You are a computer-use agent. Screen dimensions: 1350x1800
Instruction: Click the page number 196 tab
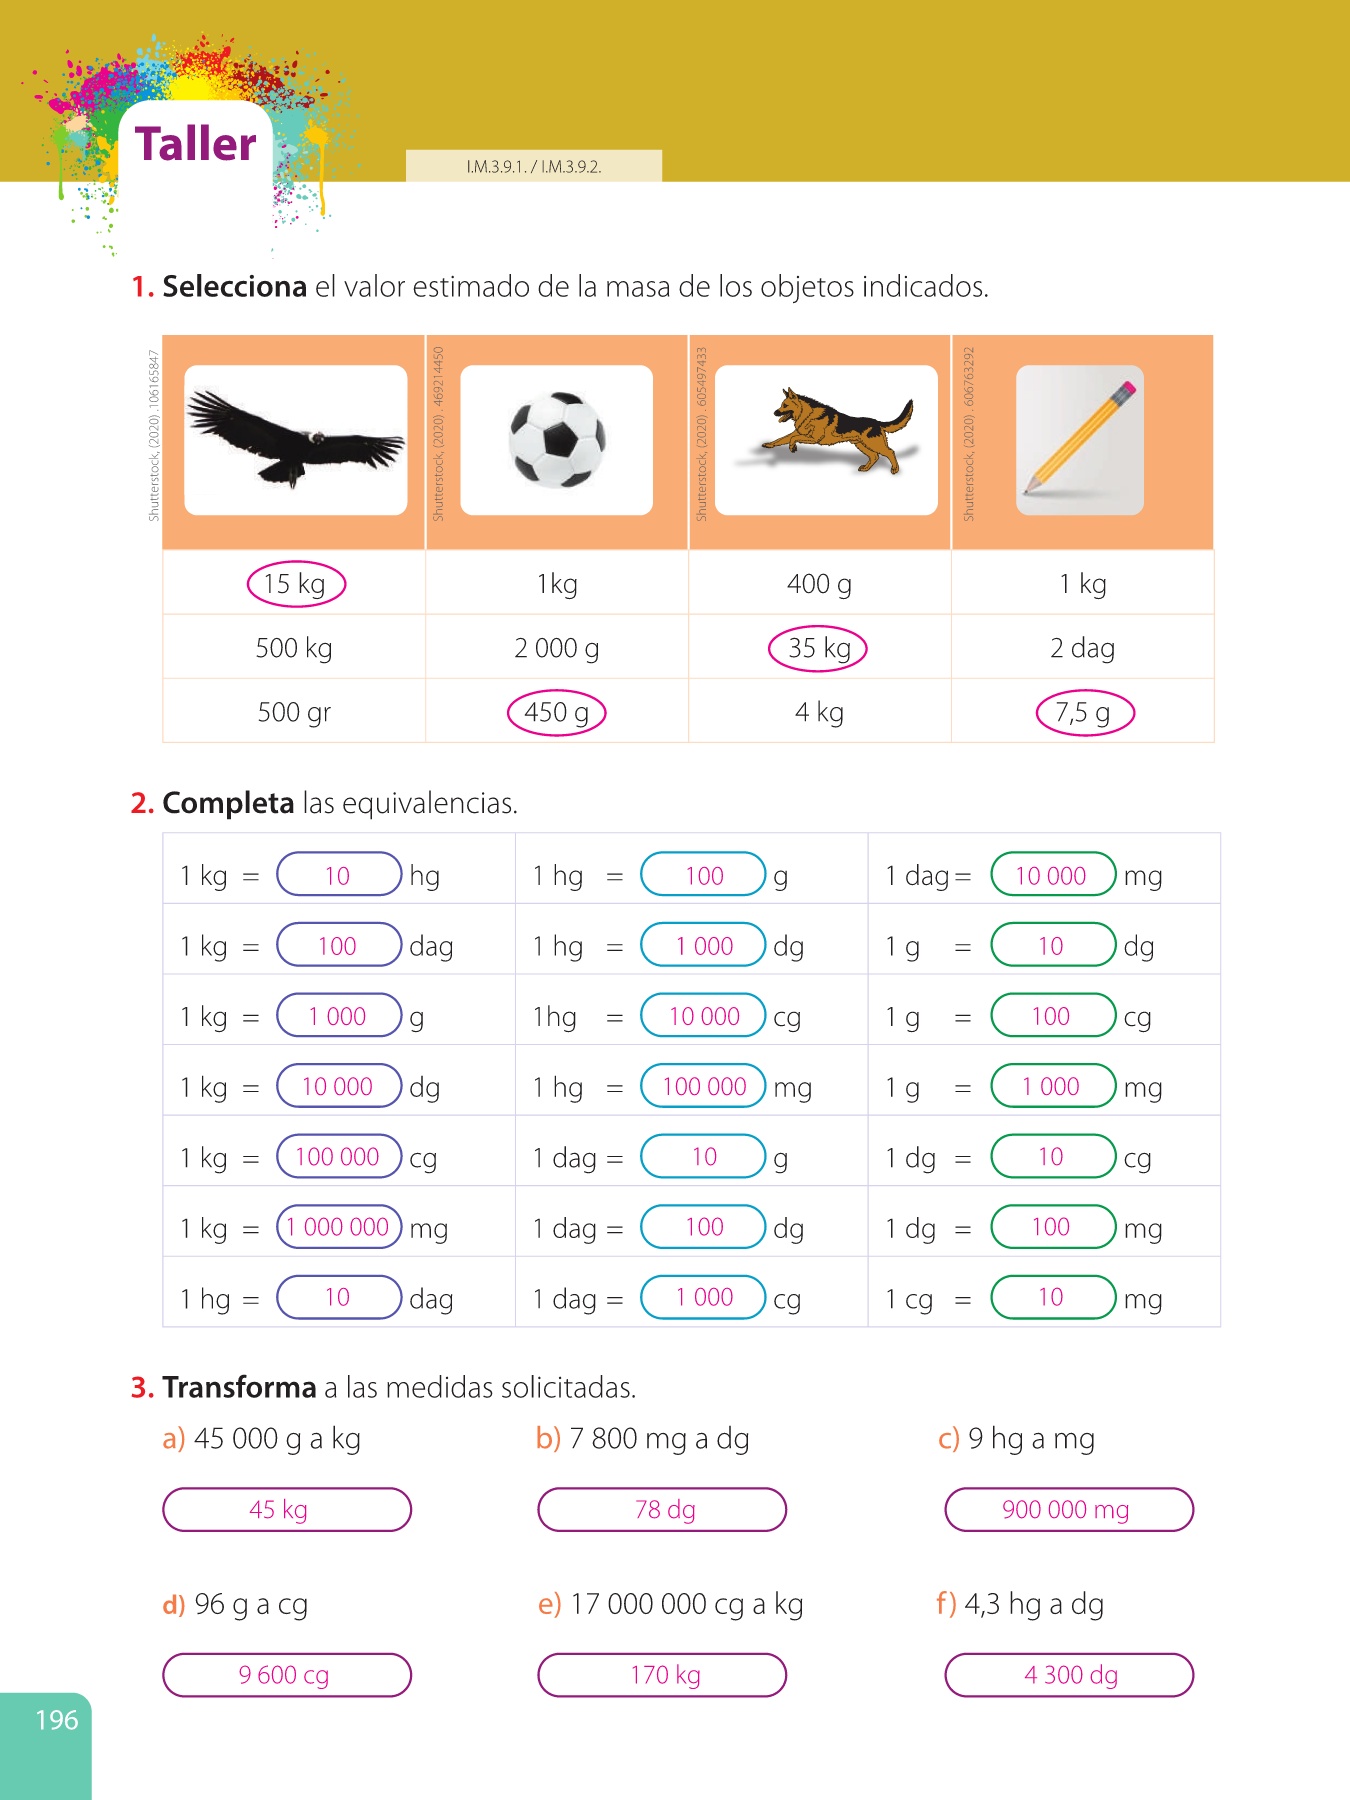pos(56,1720)
